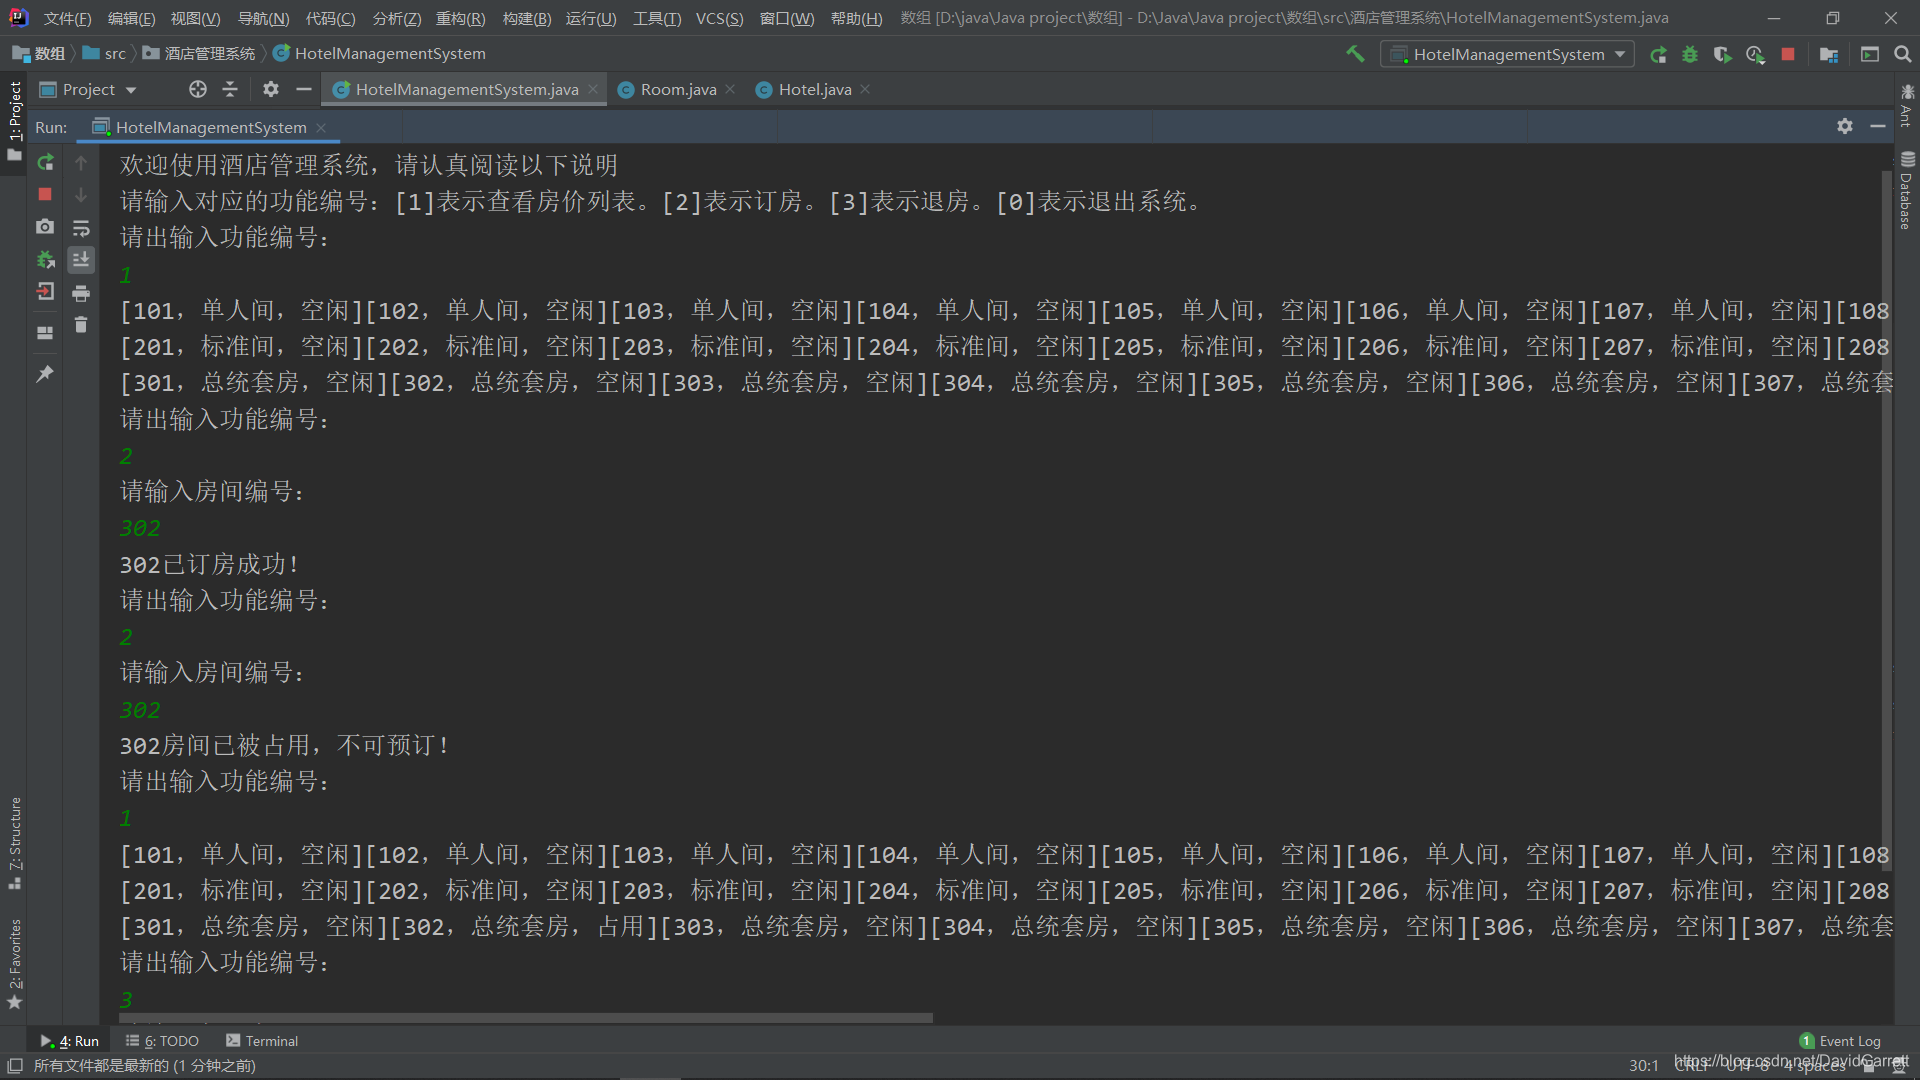Minimize the Run panel

tap(1878, 126)
